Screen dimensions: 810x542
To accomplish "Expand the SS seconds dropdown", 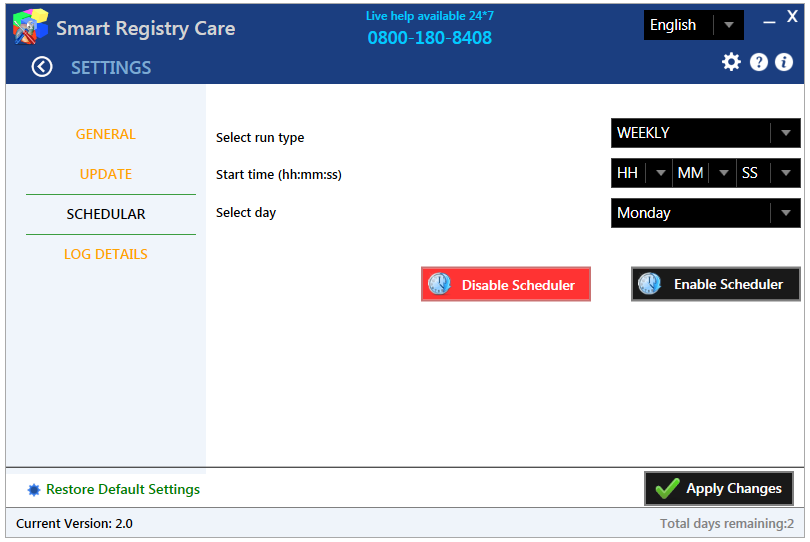I will (x=769, y=173).
